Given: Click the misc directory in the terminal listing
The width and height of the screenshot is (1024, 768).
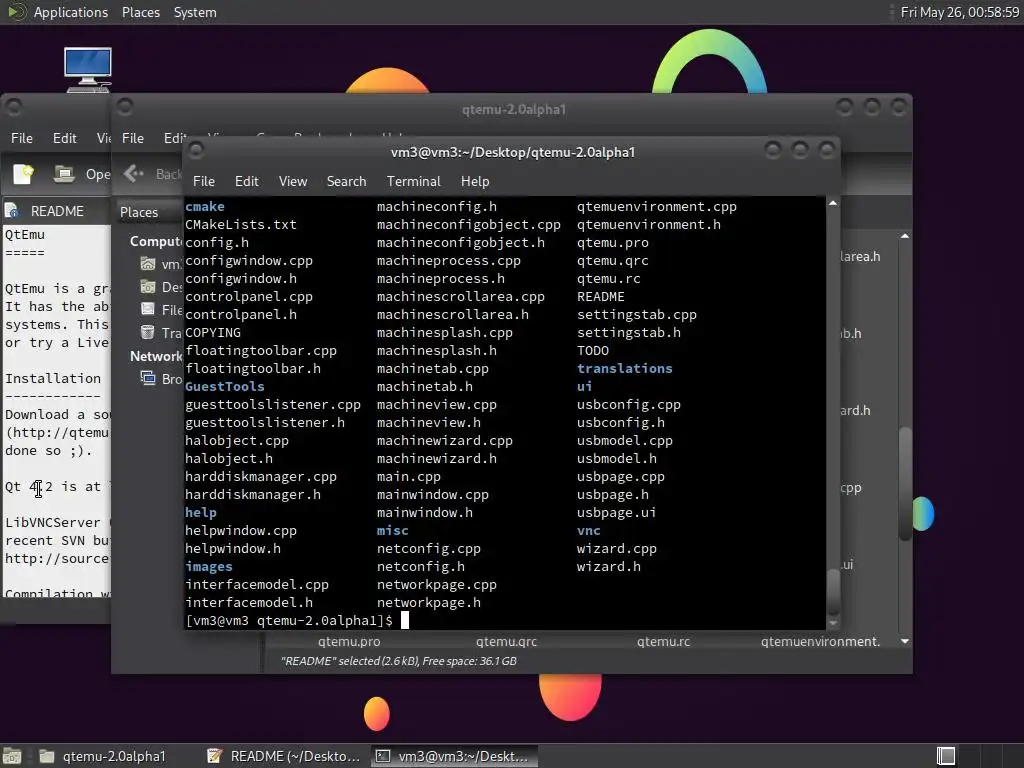Looking at the screenshot, I should tap(392, 530).
